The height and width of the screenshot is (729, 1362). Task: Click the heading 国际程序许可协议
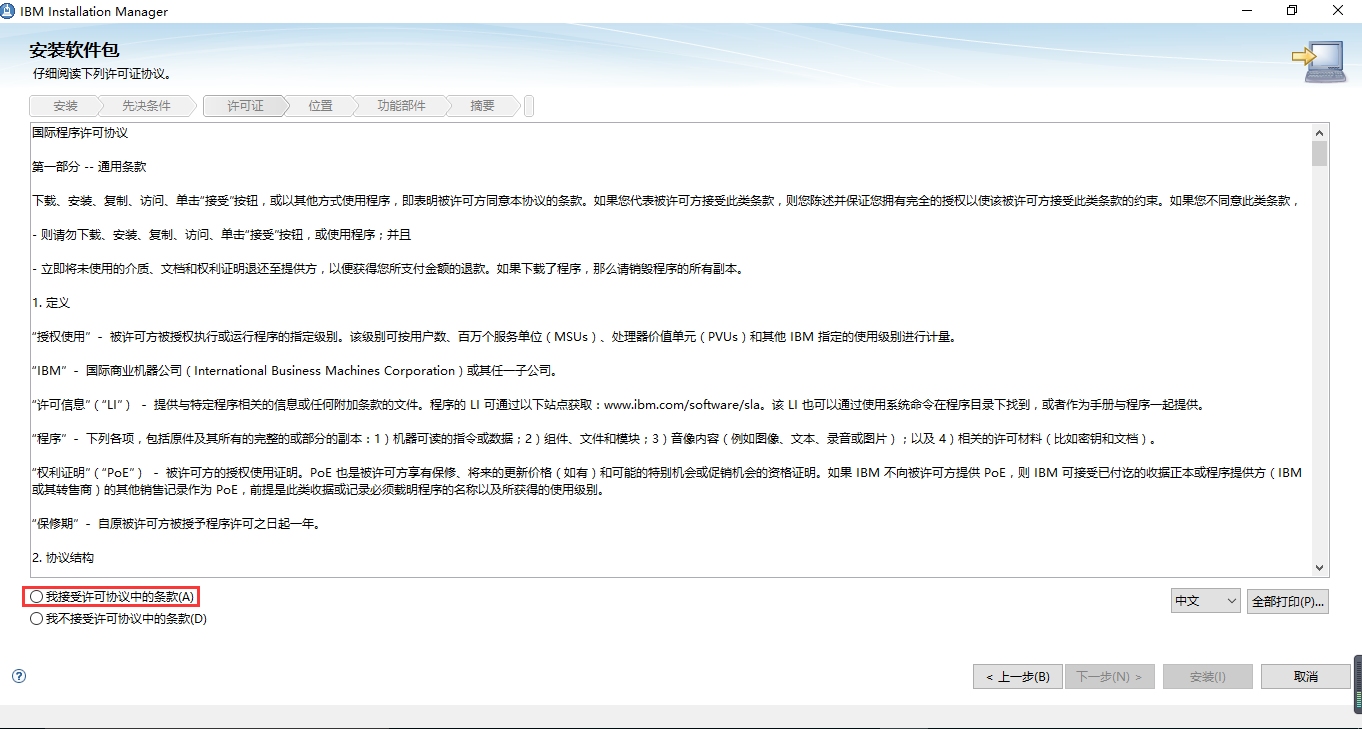click(x=80, y=132)
